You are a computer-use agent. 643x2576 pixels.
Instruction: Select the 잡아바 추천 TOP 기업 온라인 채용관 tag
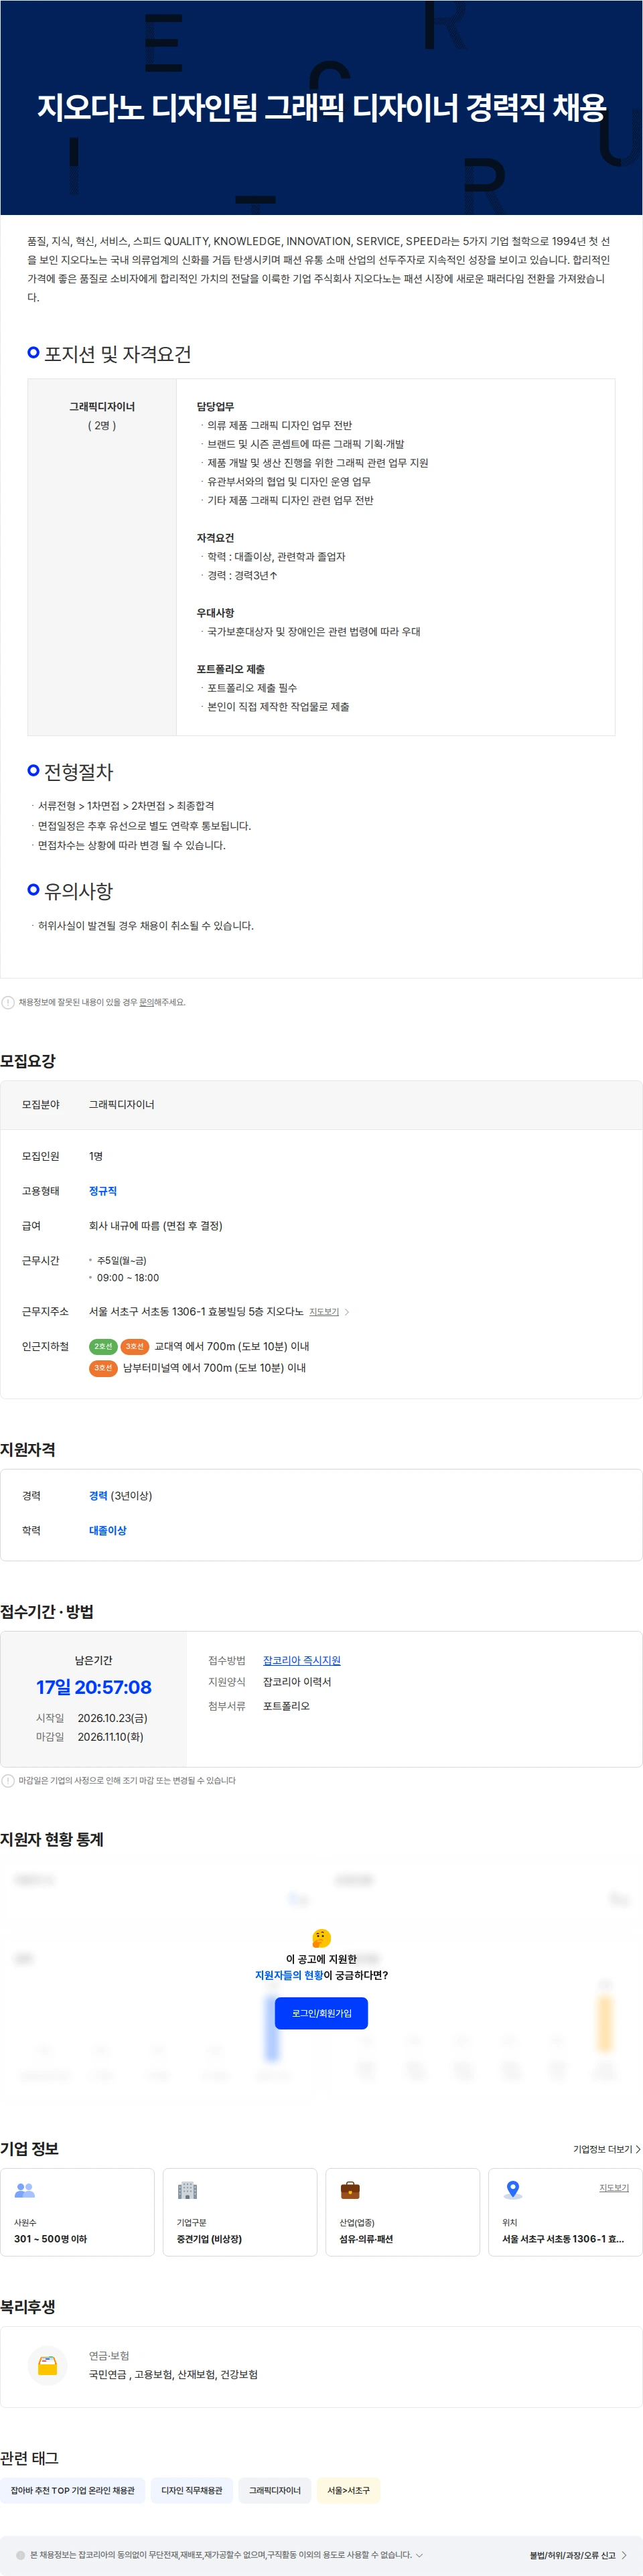[73, 2490]
